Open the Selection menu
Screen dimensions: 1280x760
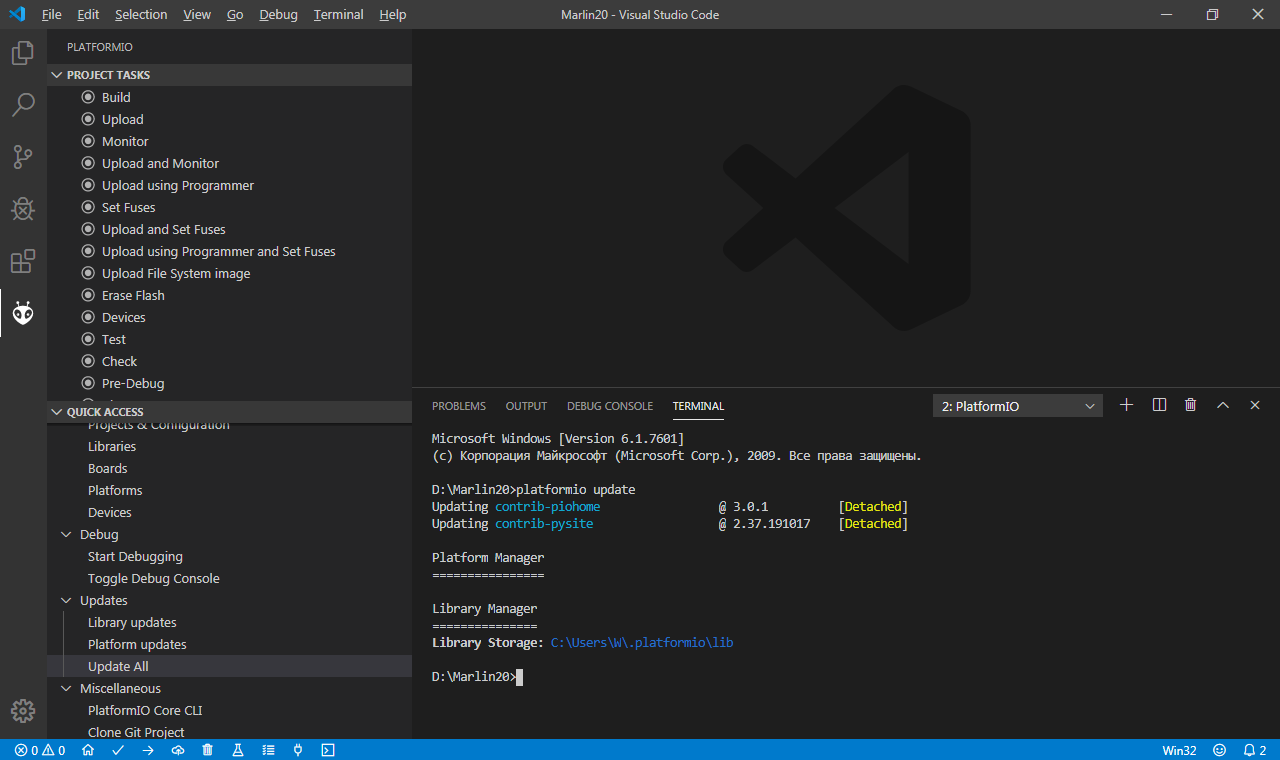141,14
